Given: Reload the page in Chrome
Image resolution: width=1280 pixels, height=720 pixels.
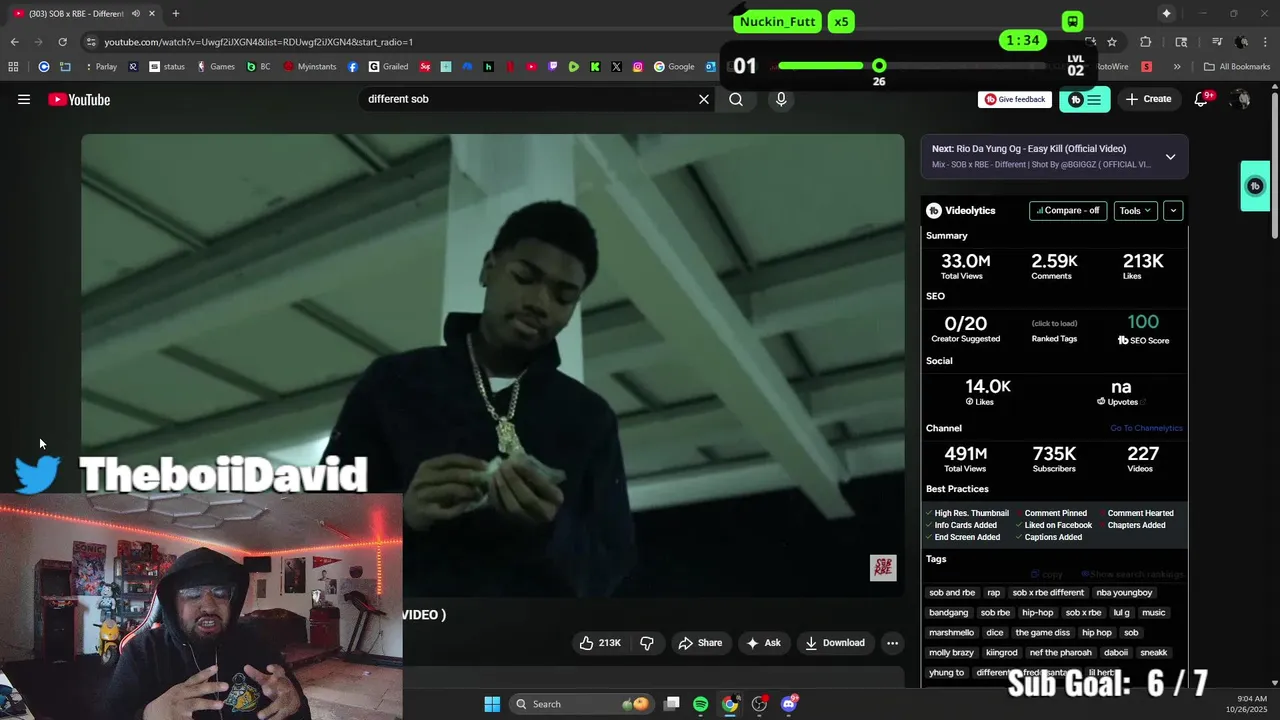Looking at the screenshot, I should click(62, 42).
